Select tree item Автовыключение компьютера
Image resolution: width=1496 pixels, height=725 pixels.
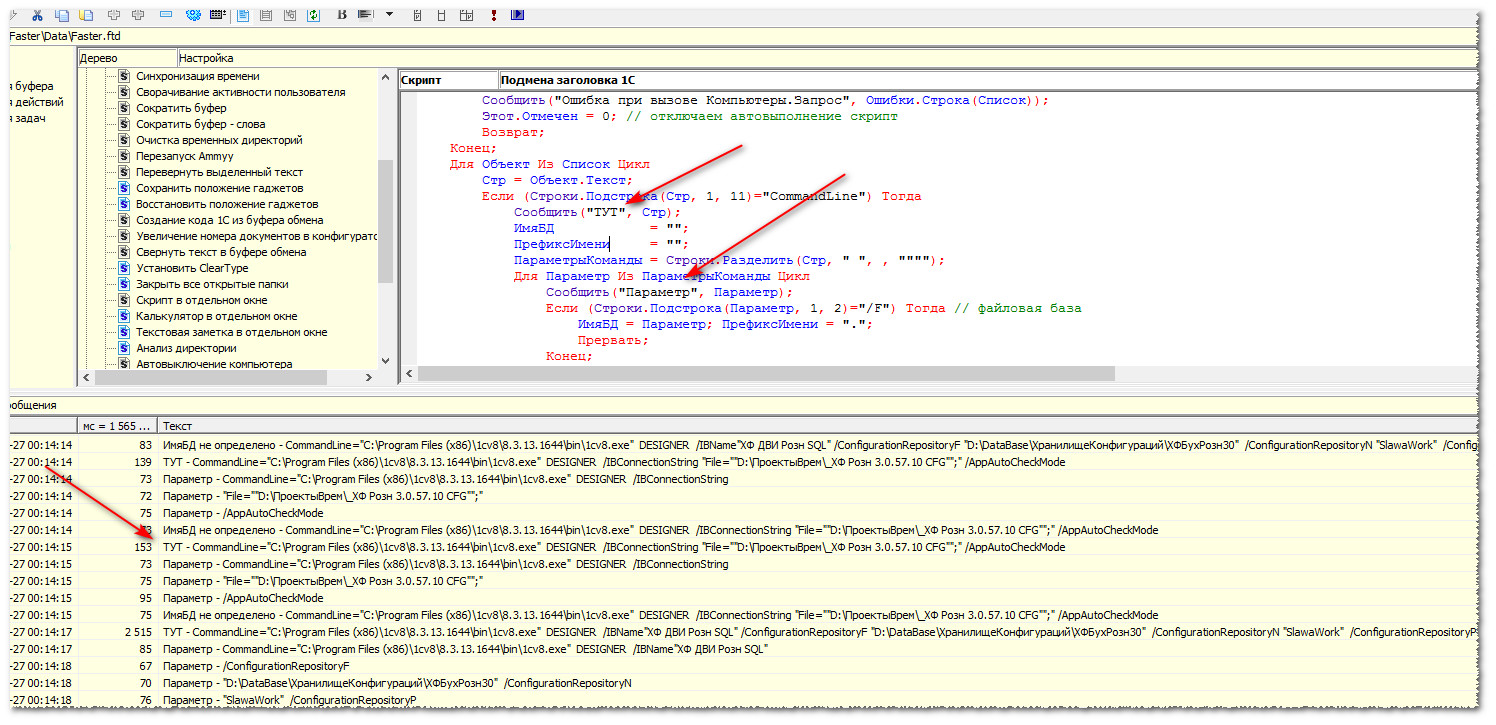[x=214, y=364]
